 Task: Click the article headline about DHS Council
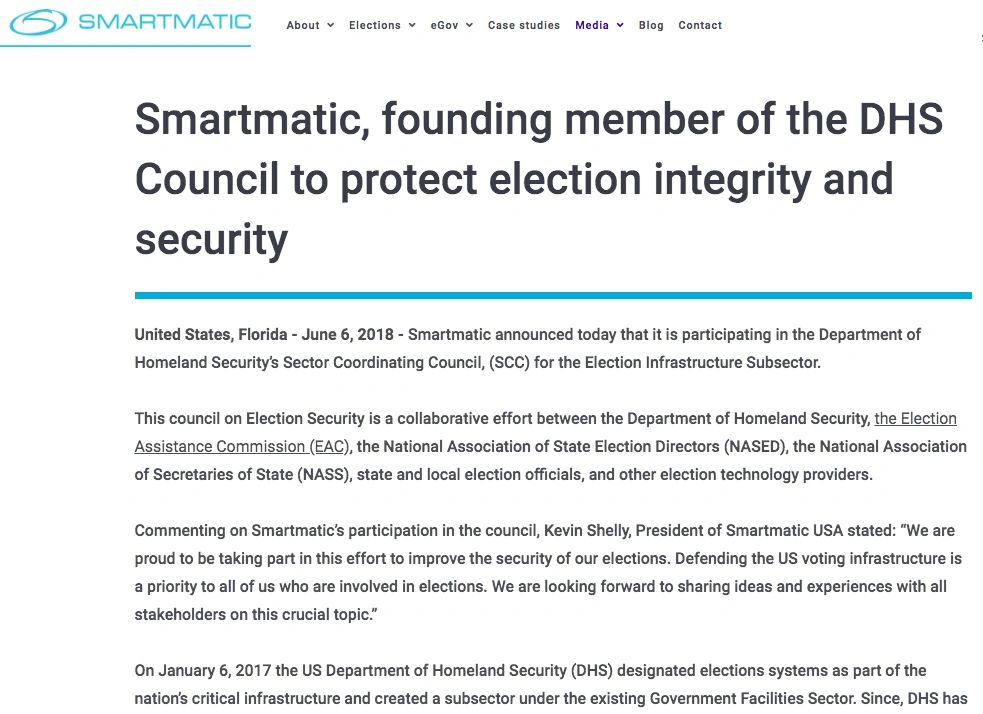[539, 180]
